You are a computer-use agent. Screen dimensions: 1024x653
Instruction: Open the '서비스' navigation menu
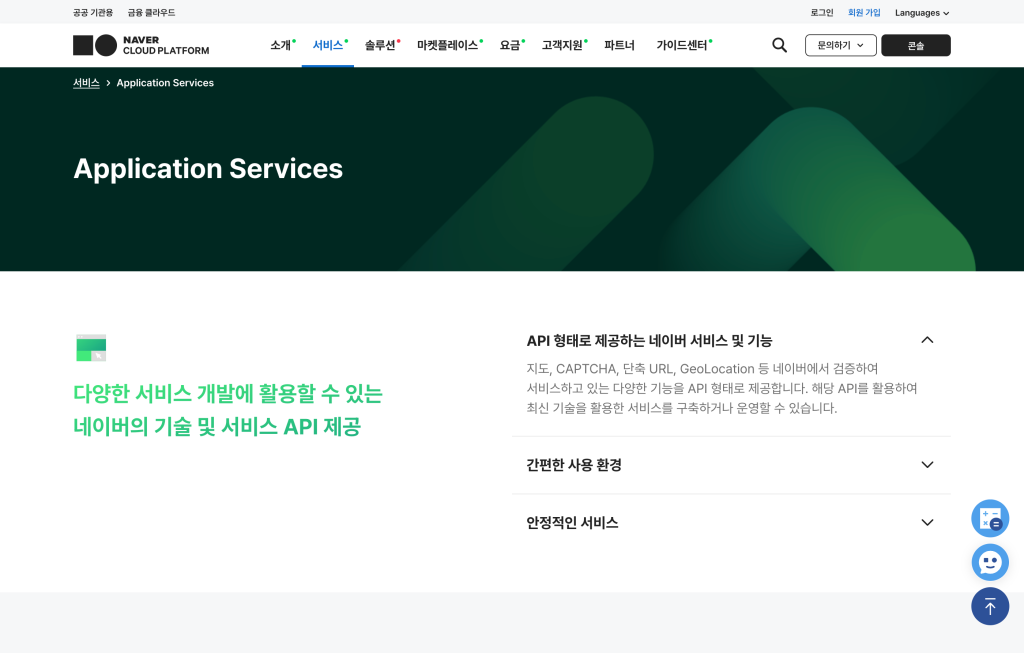click(327, 45)
